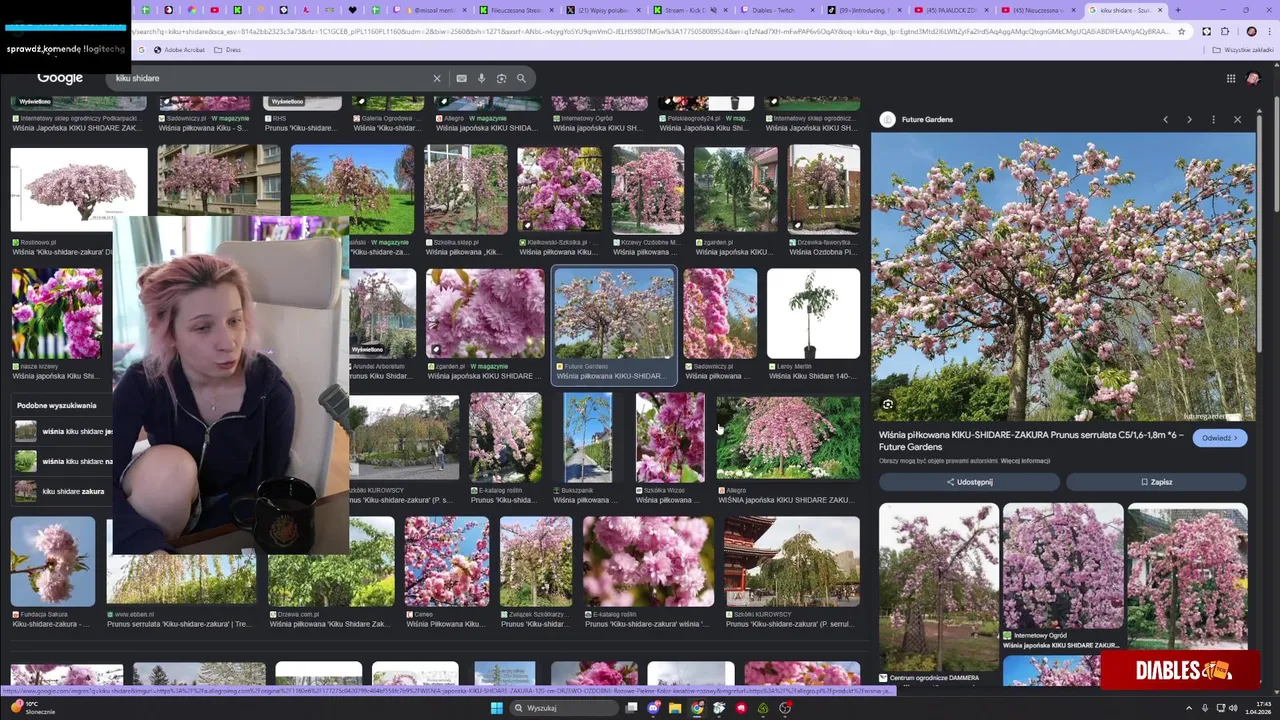Open Task View on the taskbar

[631, 708]
